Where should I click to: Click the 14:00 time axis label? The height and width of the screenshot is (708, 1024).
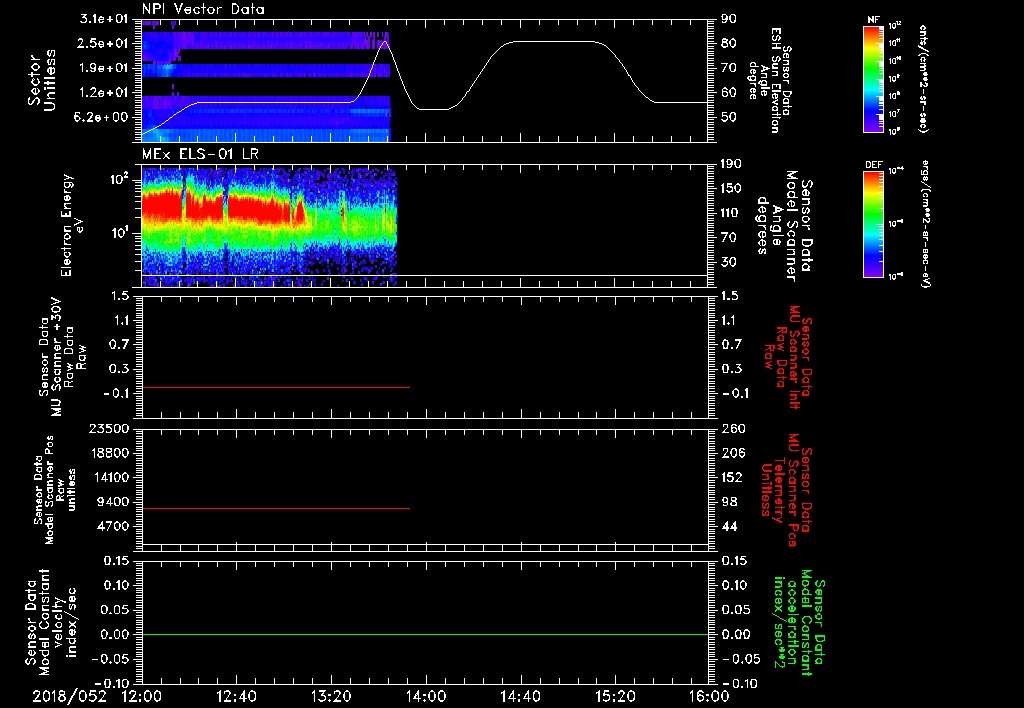coord(426,696)
